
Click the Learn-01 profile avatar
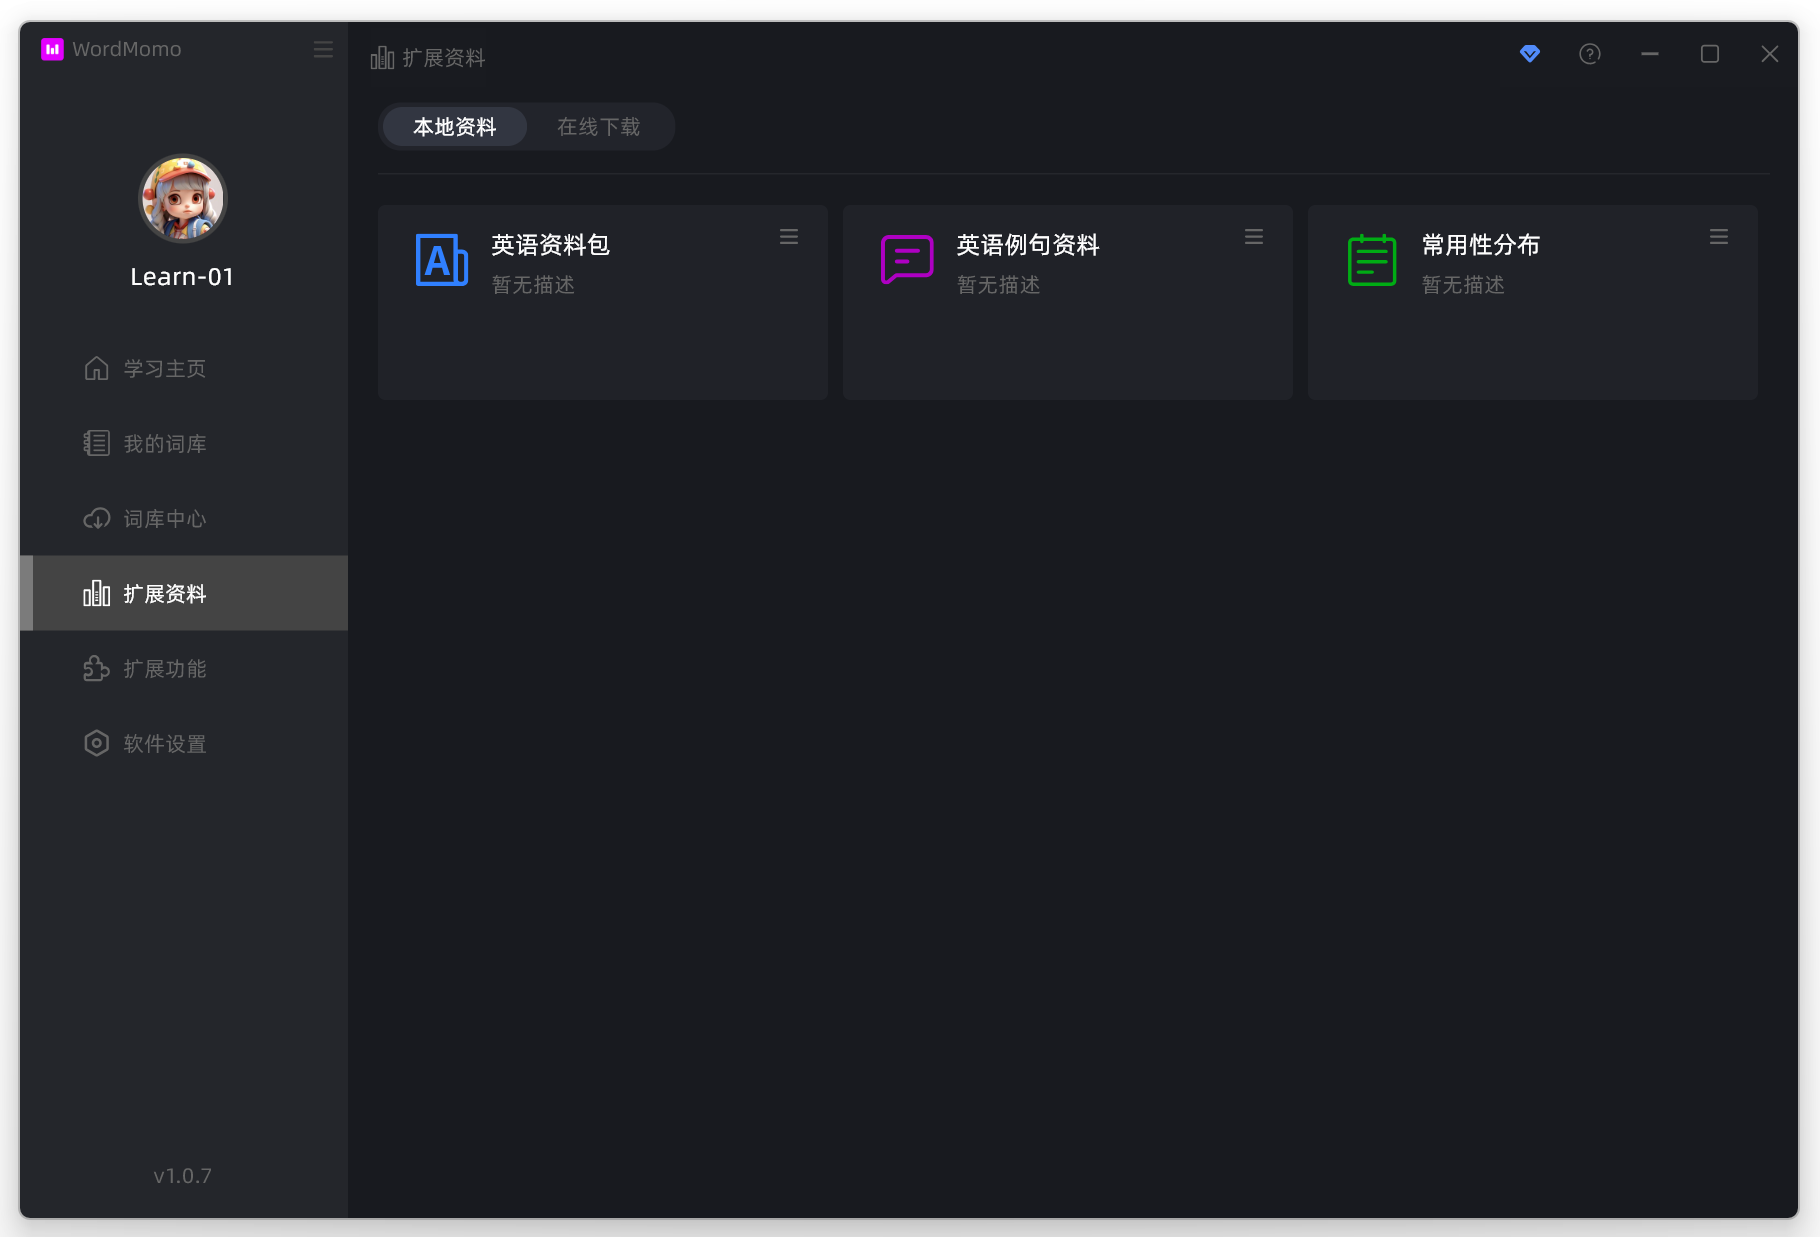(x=182, y=199)
